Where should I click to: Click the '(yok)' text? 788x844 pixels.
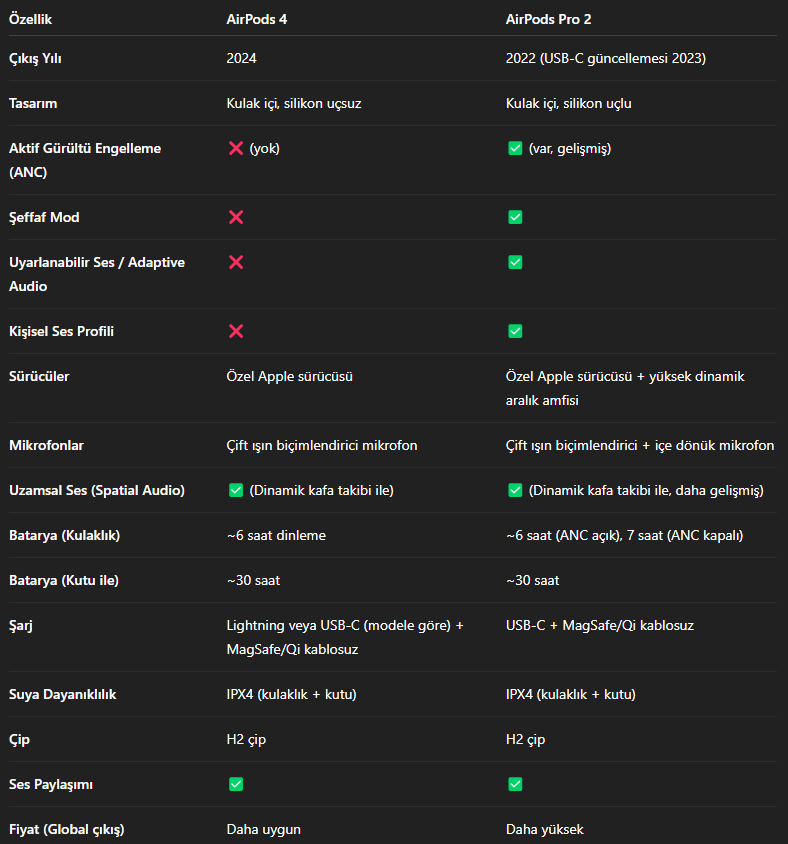coord(264,149)
